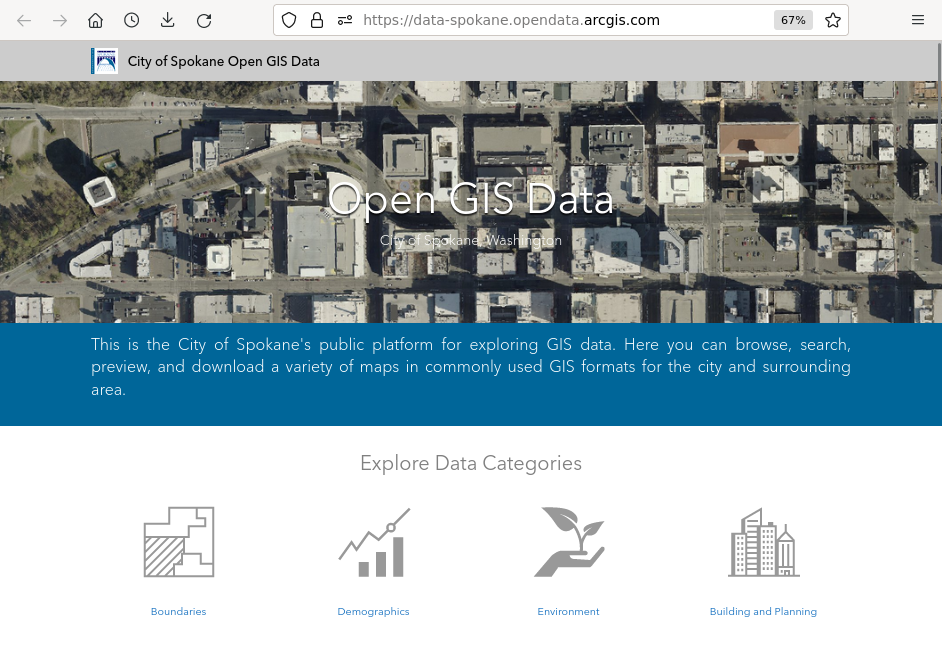Viewport: 942px width, 657px height.
Task: Click the Boundaries category map icon
Action: pyautogui.click(x=179, y=542)
